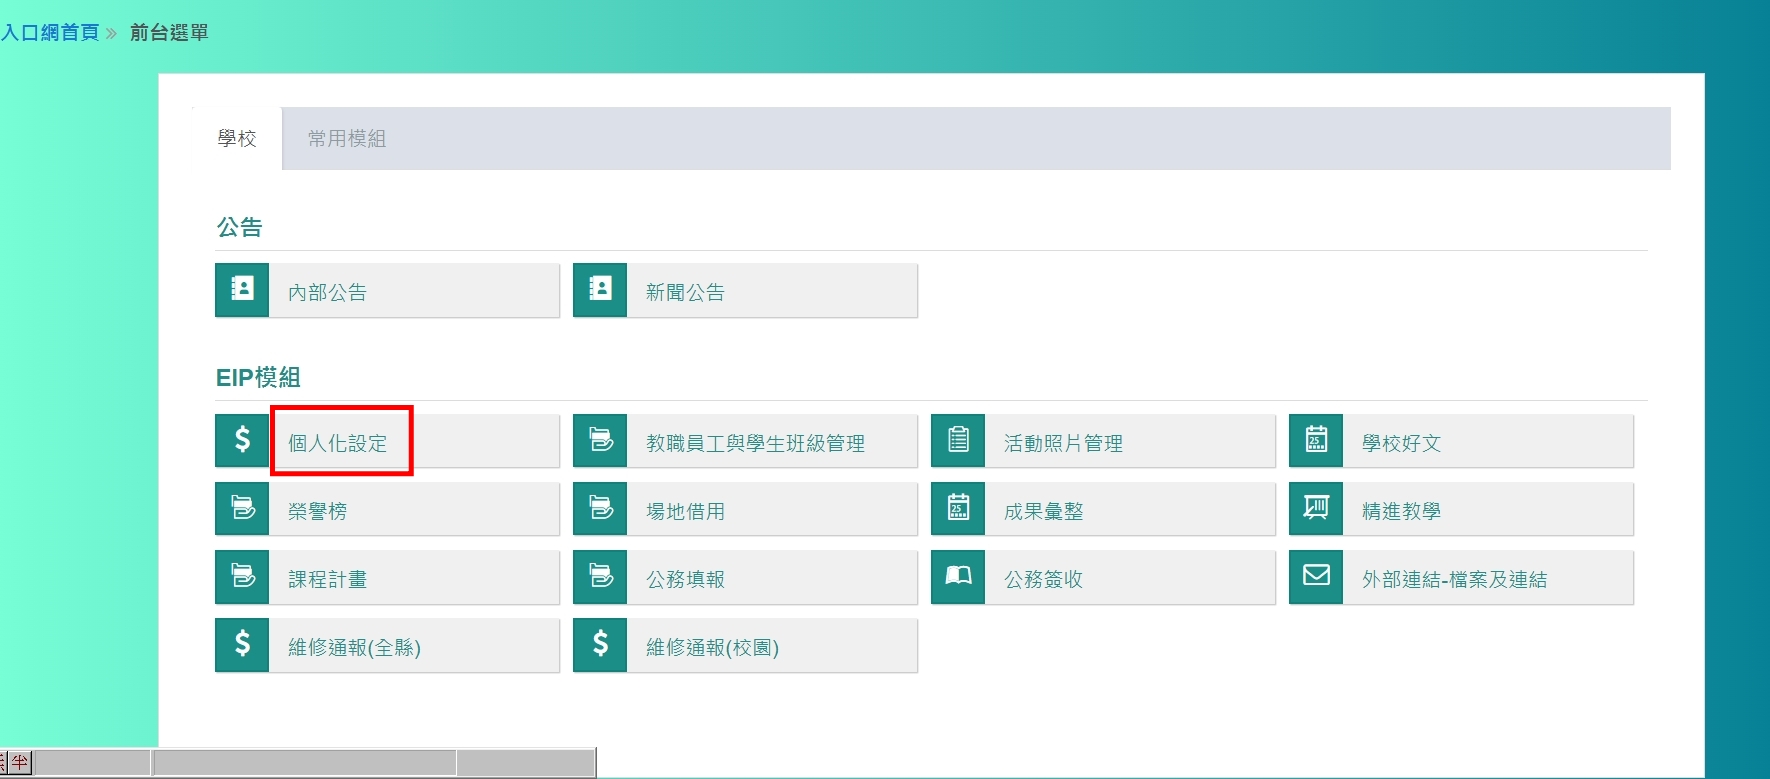
Task: Go to 入口網首頁 breadcrumb link
Action: (50, 33)
